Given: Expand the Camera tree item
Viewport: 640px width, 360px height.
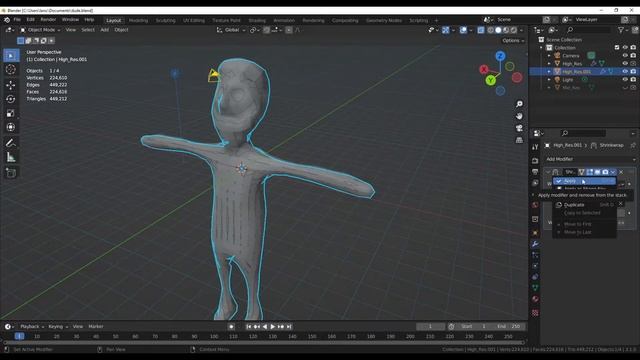Looking at the screenshot, I should coord(549,56).
